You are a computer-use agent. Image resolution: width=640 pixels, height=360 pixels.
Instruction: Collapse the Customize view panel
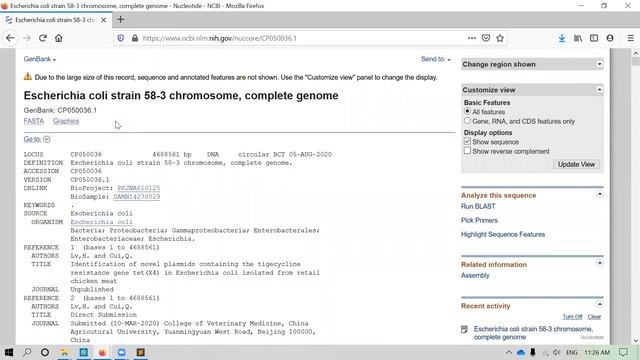pos(599,89)
